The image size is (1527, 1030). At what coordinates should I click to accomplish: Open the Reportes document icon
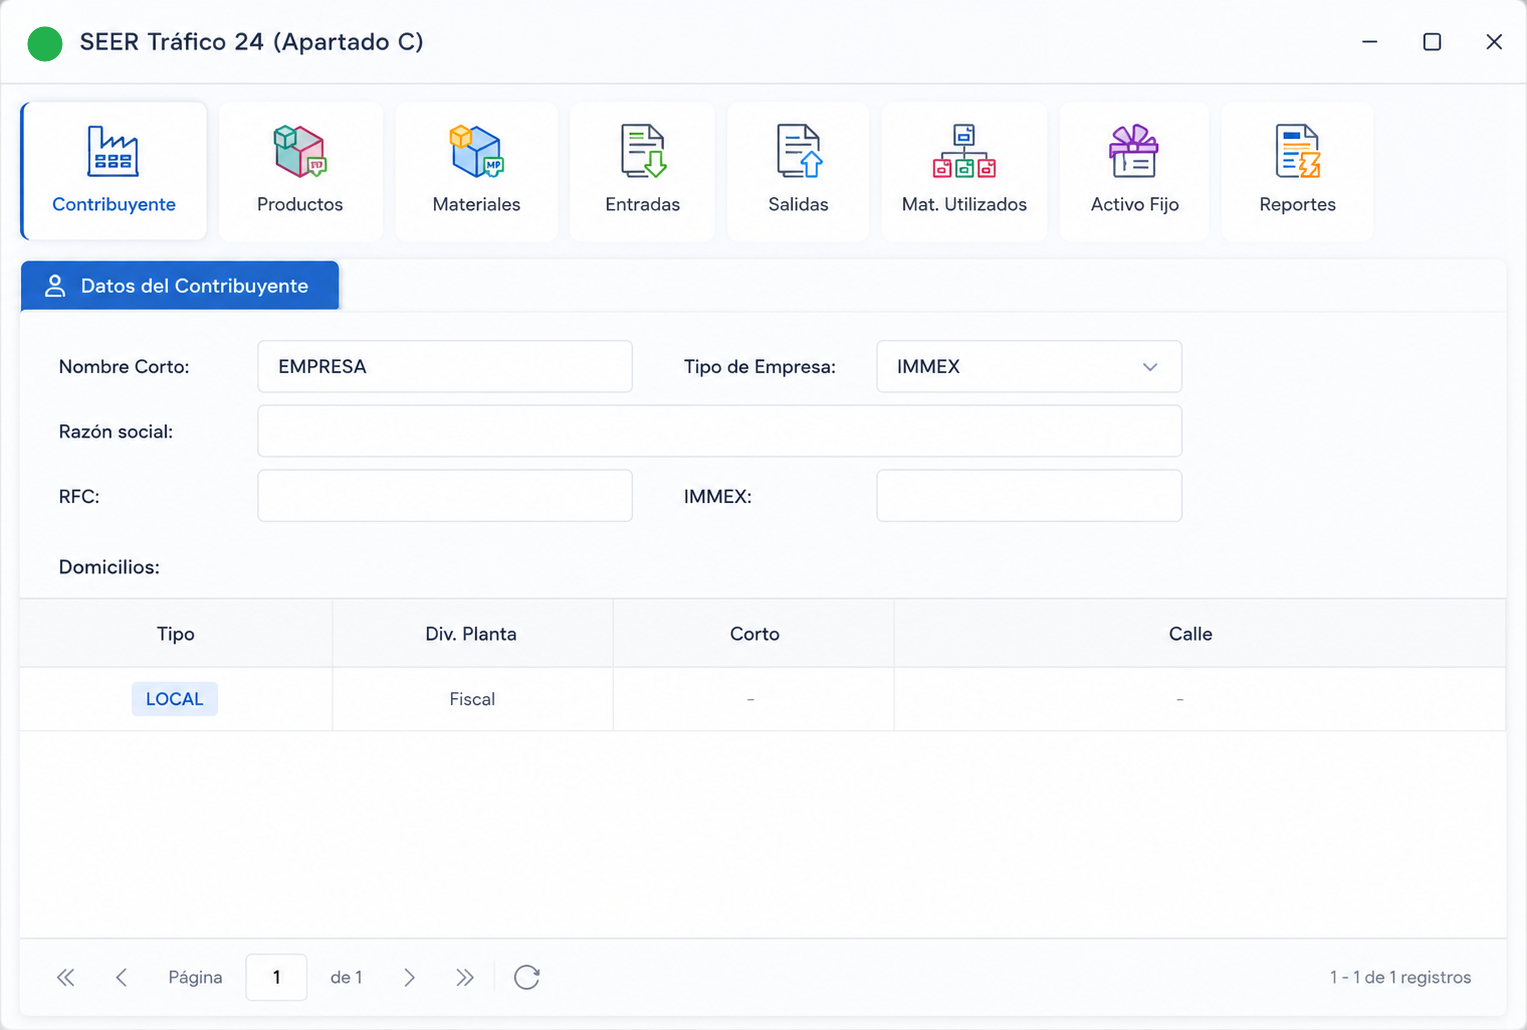pyautogui.click(x=1297, y=171)
